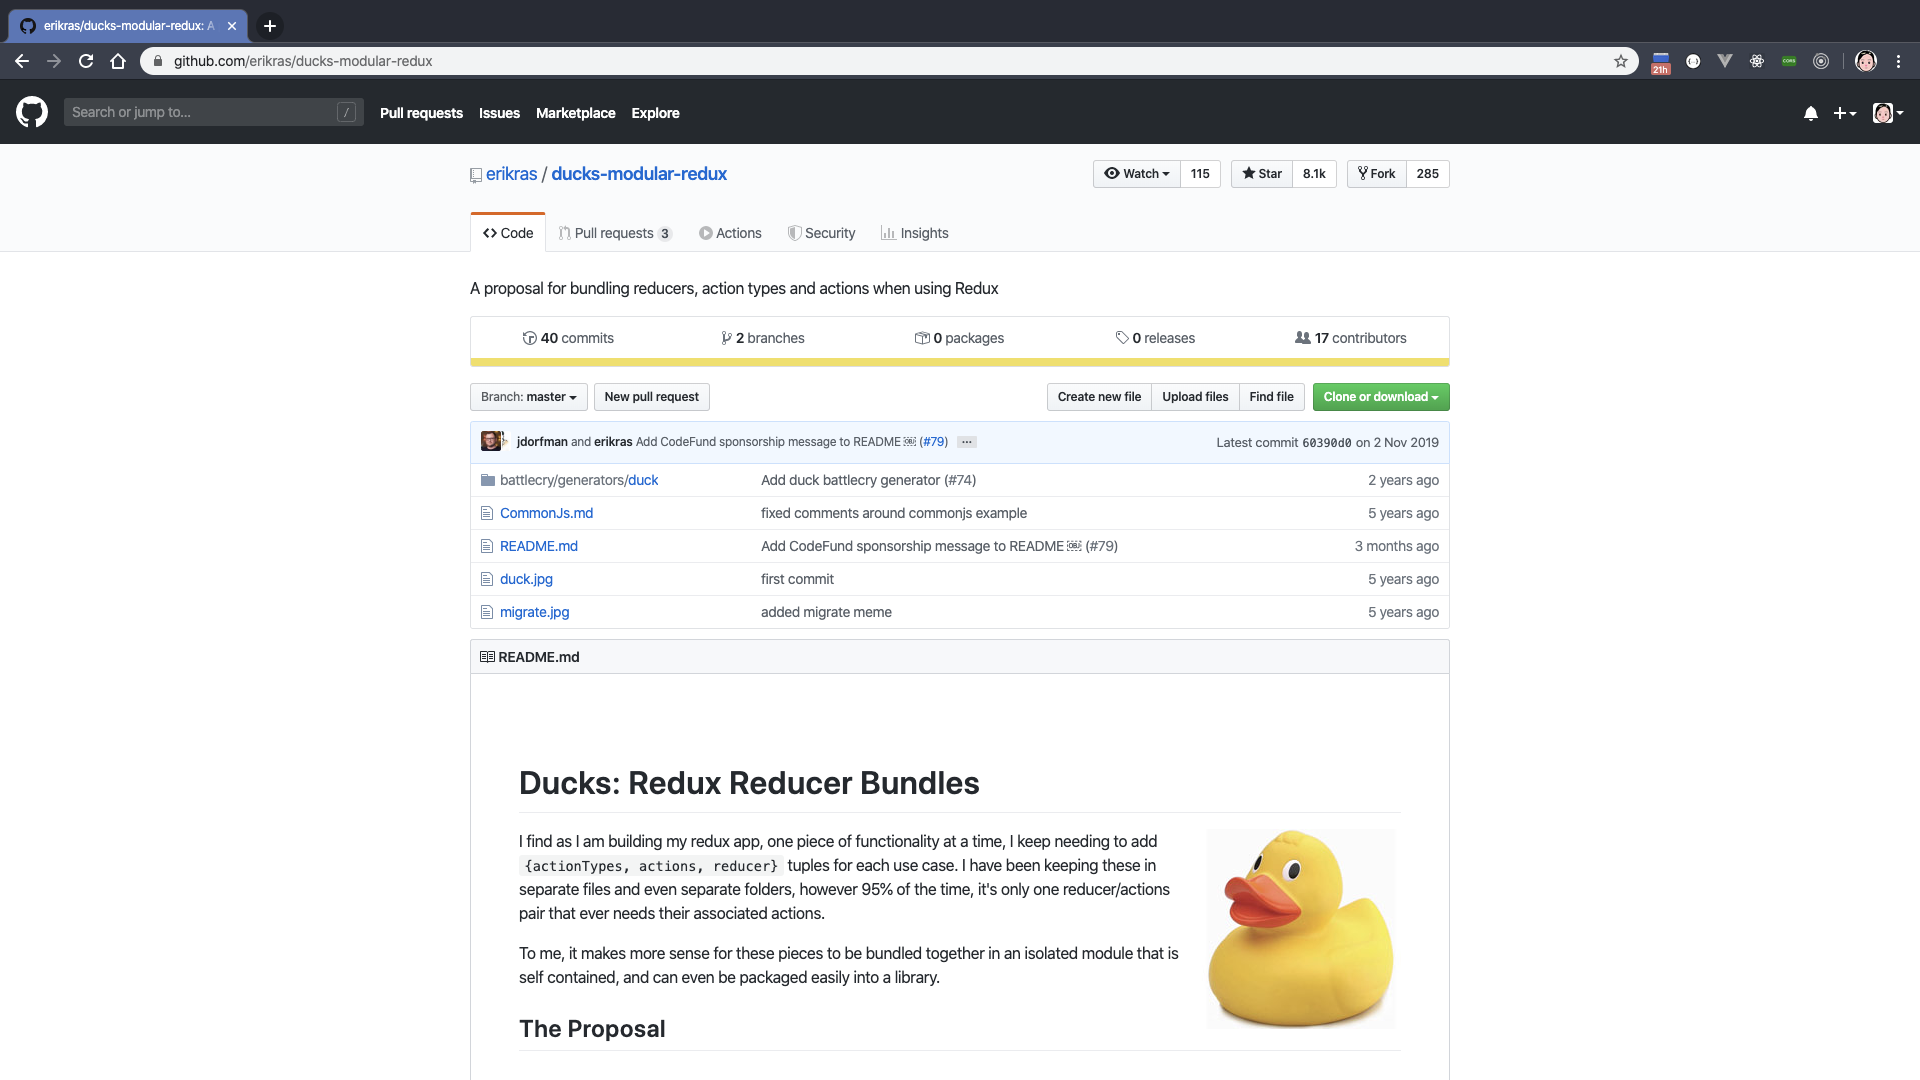1920x1080 pixels.
Task: Open battlecry/generators/duck folder
Action: pos(579,480)
